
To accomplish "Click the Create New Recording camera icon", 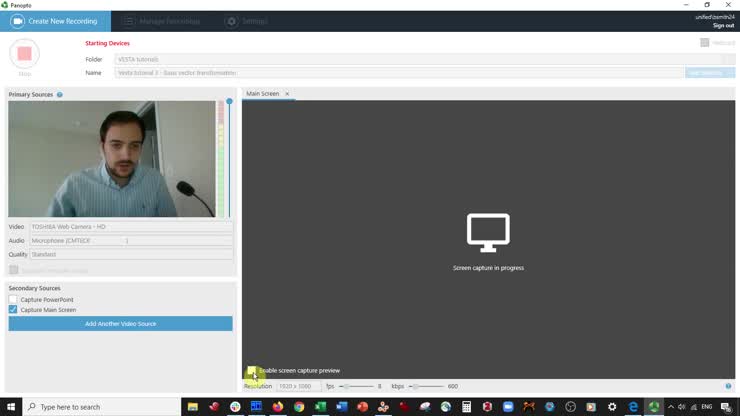I will (17, 21).
